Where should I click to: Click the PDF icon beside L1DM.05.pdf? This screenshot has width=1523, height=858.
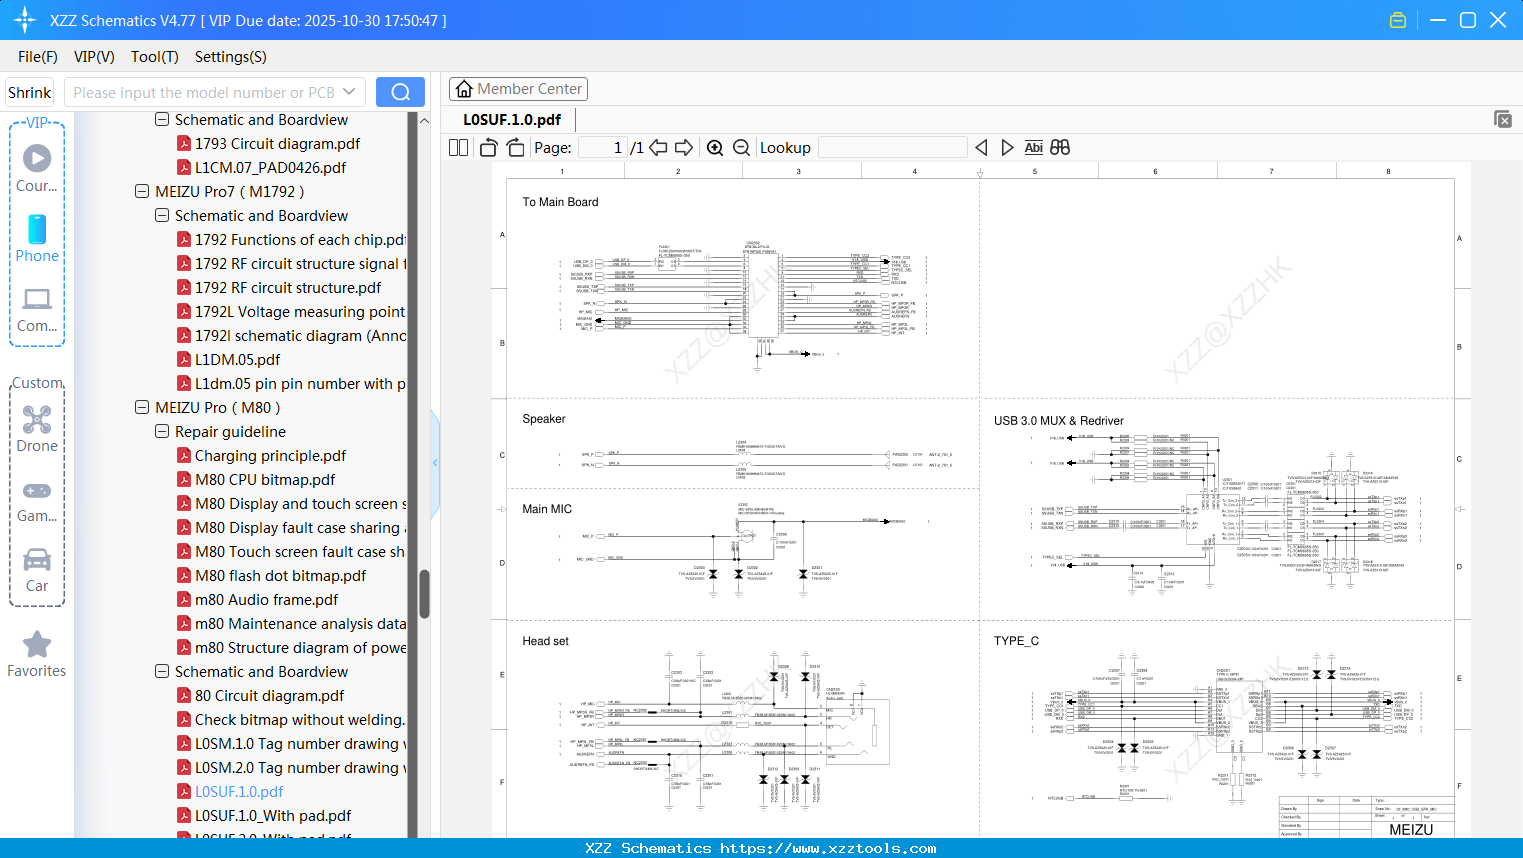[x=184, y=359]
